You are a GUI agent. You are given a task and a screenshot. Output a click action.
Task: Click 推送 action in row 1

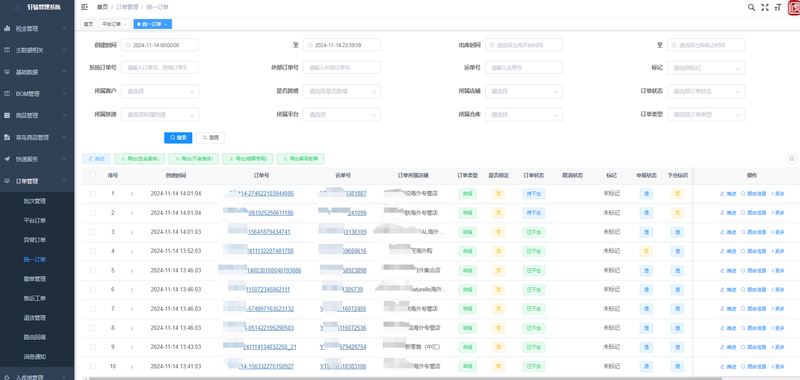click(729, 194)
